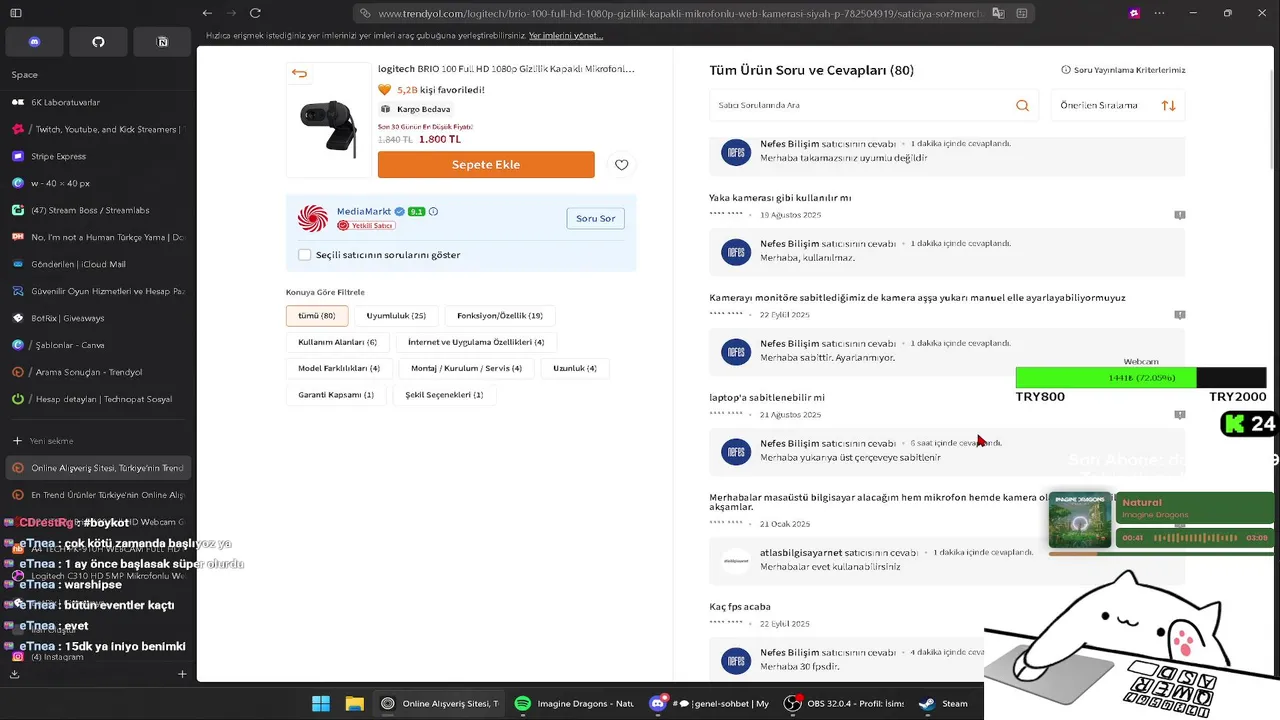The height and width of the screenshot is (720, 1280).
Task: Open 'Arama Sonuçları - Trendyol' tab
Action: (96, 372)
